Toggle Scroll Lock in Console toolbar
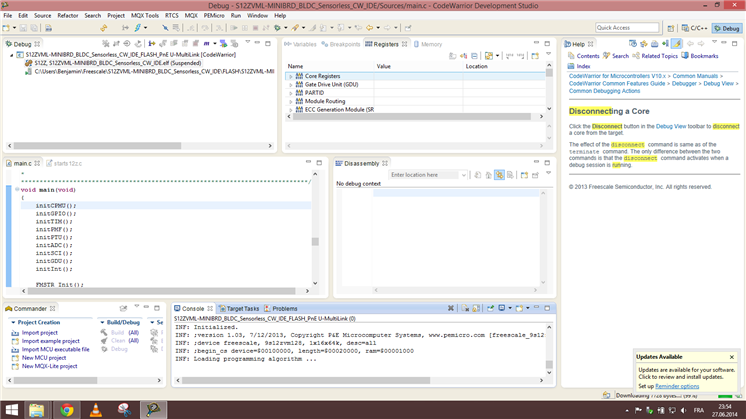 (x=476, y=308)
